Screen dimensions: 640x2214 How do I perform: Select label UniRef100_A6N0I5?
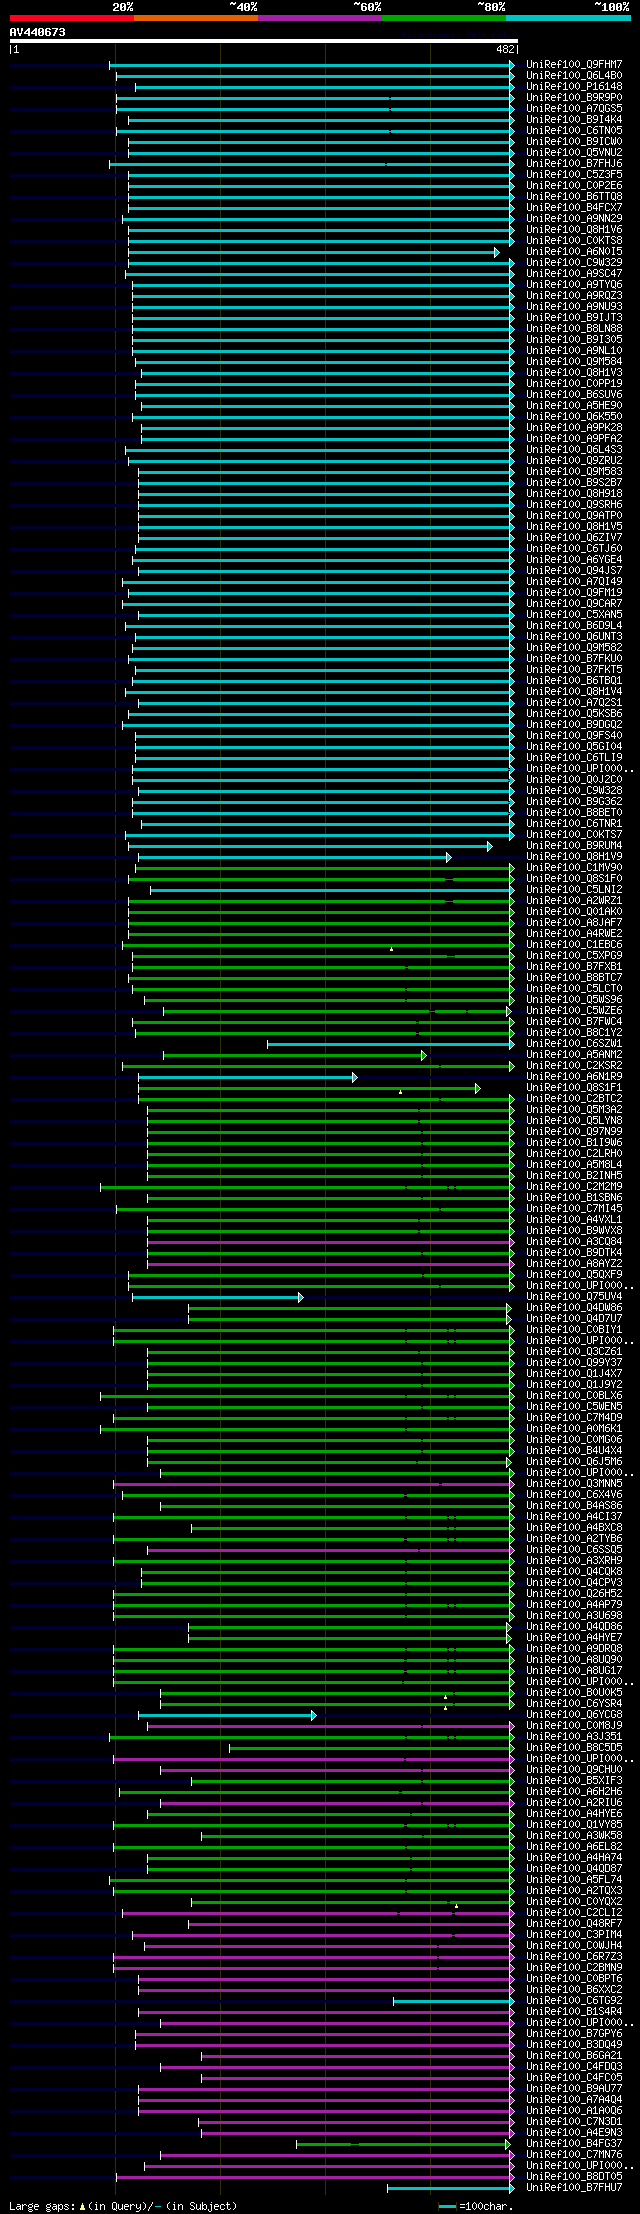(x=574, y=251)
